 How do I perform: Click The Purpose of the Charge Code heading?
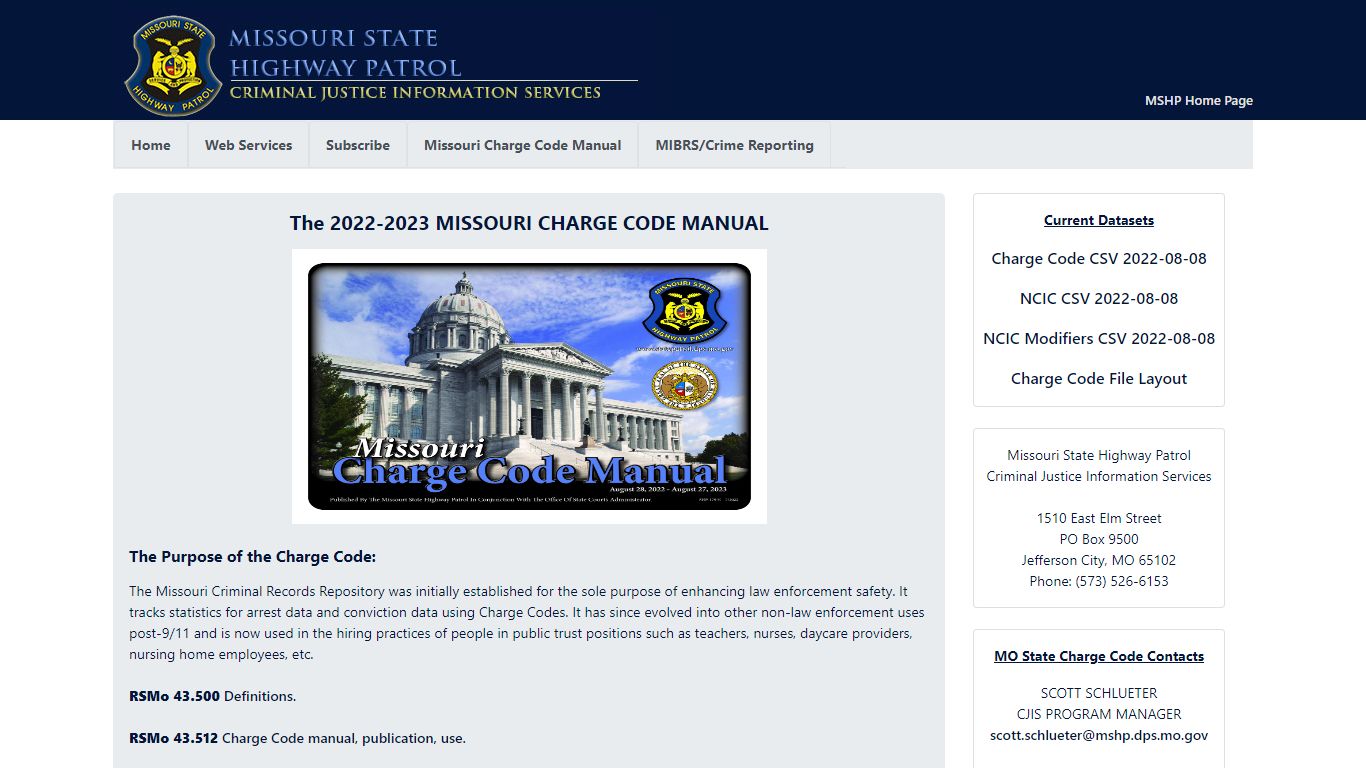[x=252, y=557]
